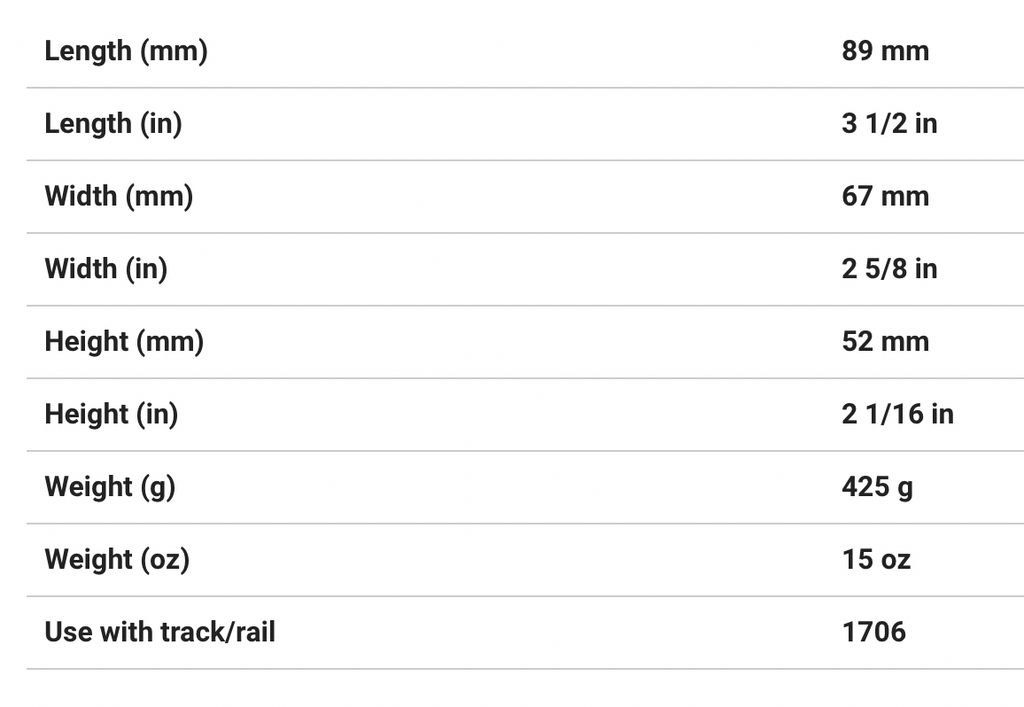Click the Weight (g) row label
1024x707 pixels.
point(110,487)
